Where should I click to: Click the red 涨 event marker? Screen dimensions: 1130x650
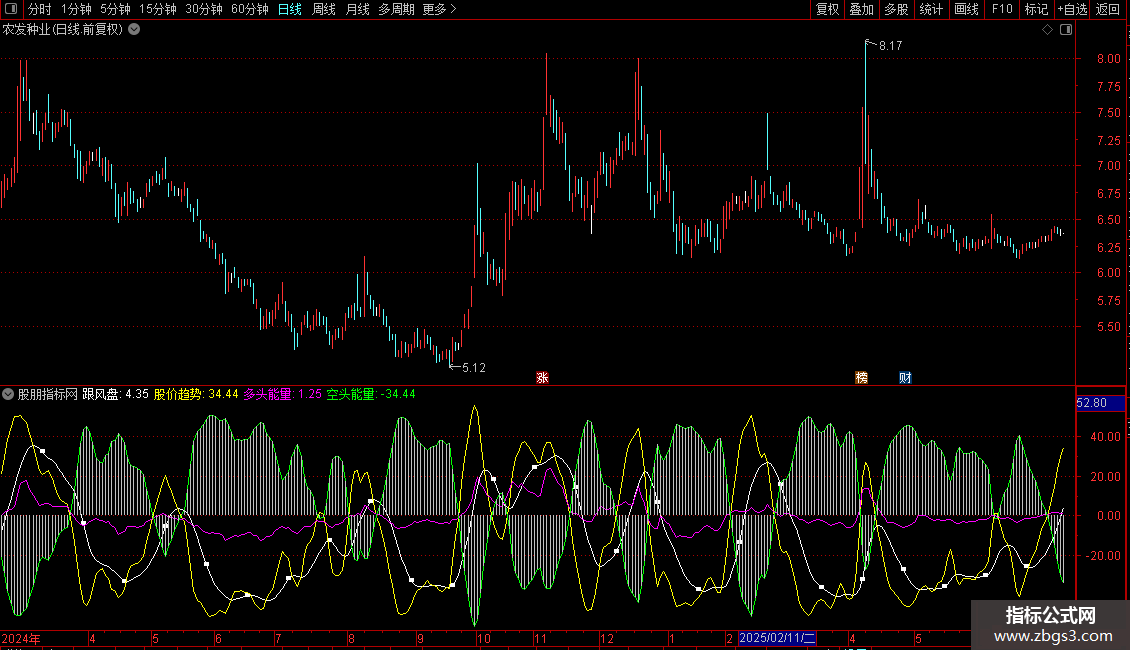543,378
